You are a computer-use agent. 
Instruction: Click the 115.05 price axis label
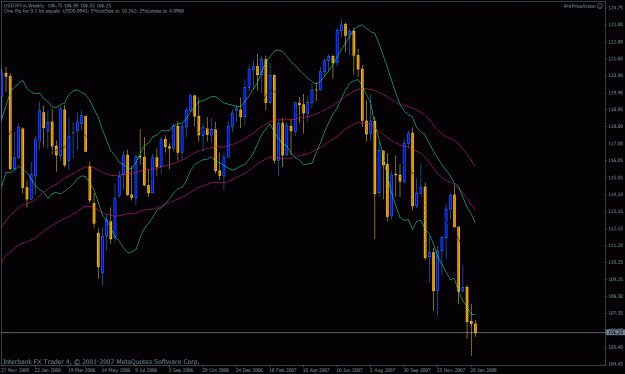tap(615, 177)
